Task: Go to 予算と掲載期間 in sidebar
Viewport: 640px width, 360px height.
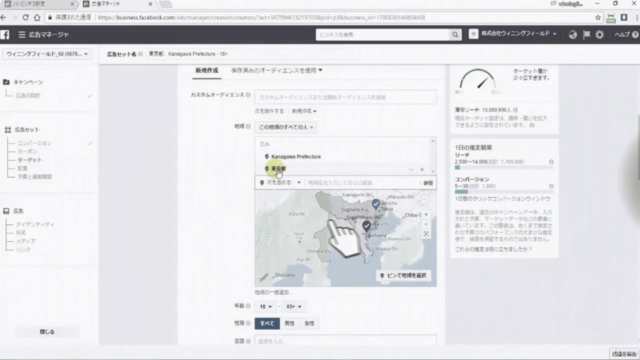Action: 35,177
